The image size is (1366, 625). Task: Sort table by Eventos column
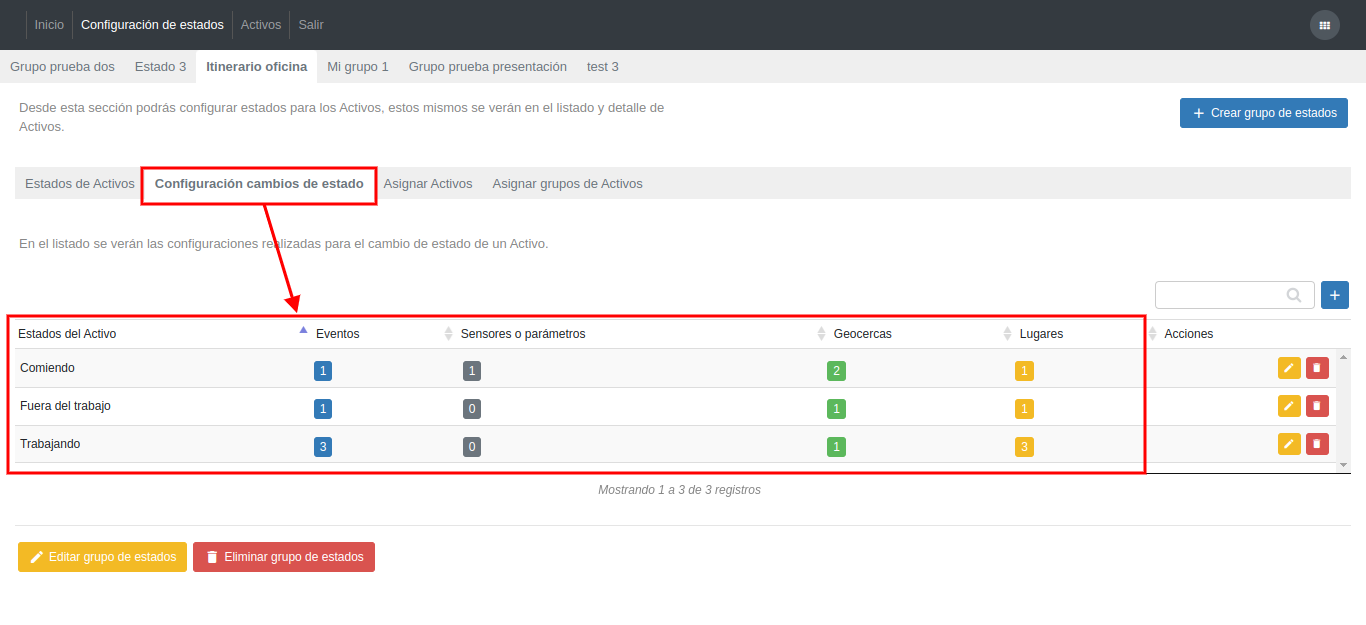(x=338, y=334)
